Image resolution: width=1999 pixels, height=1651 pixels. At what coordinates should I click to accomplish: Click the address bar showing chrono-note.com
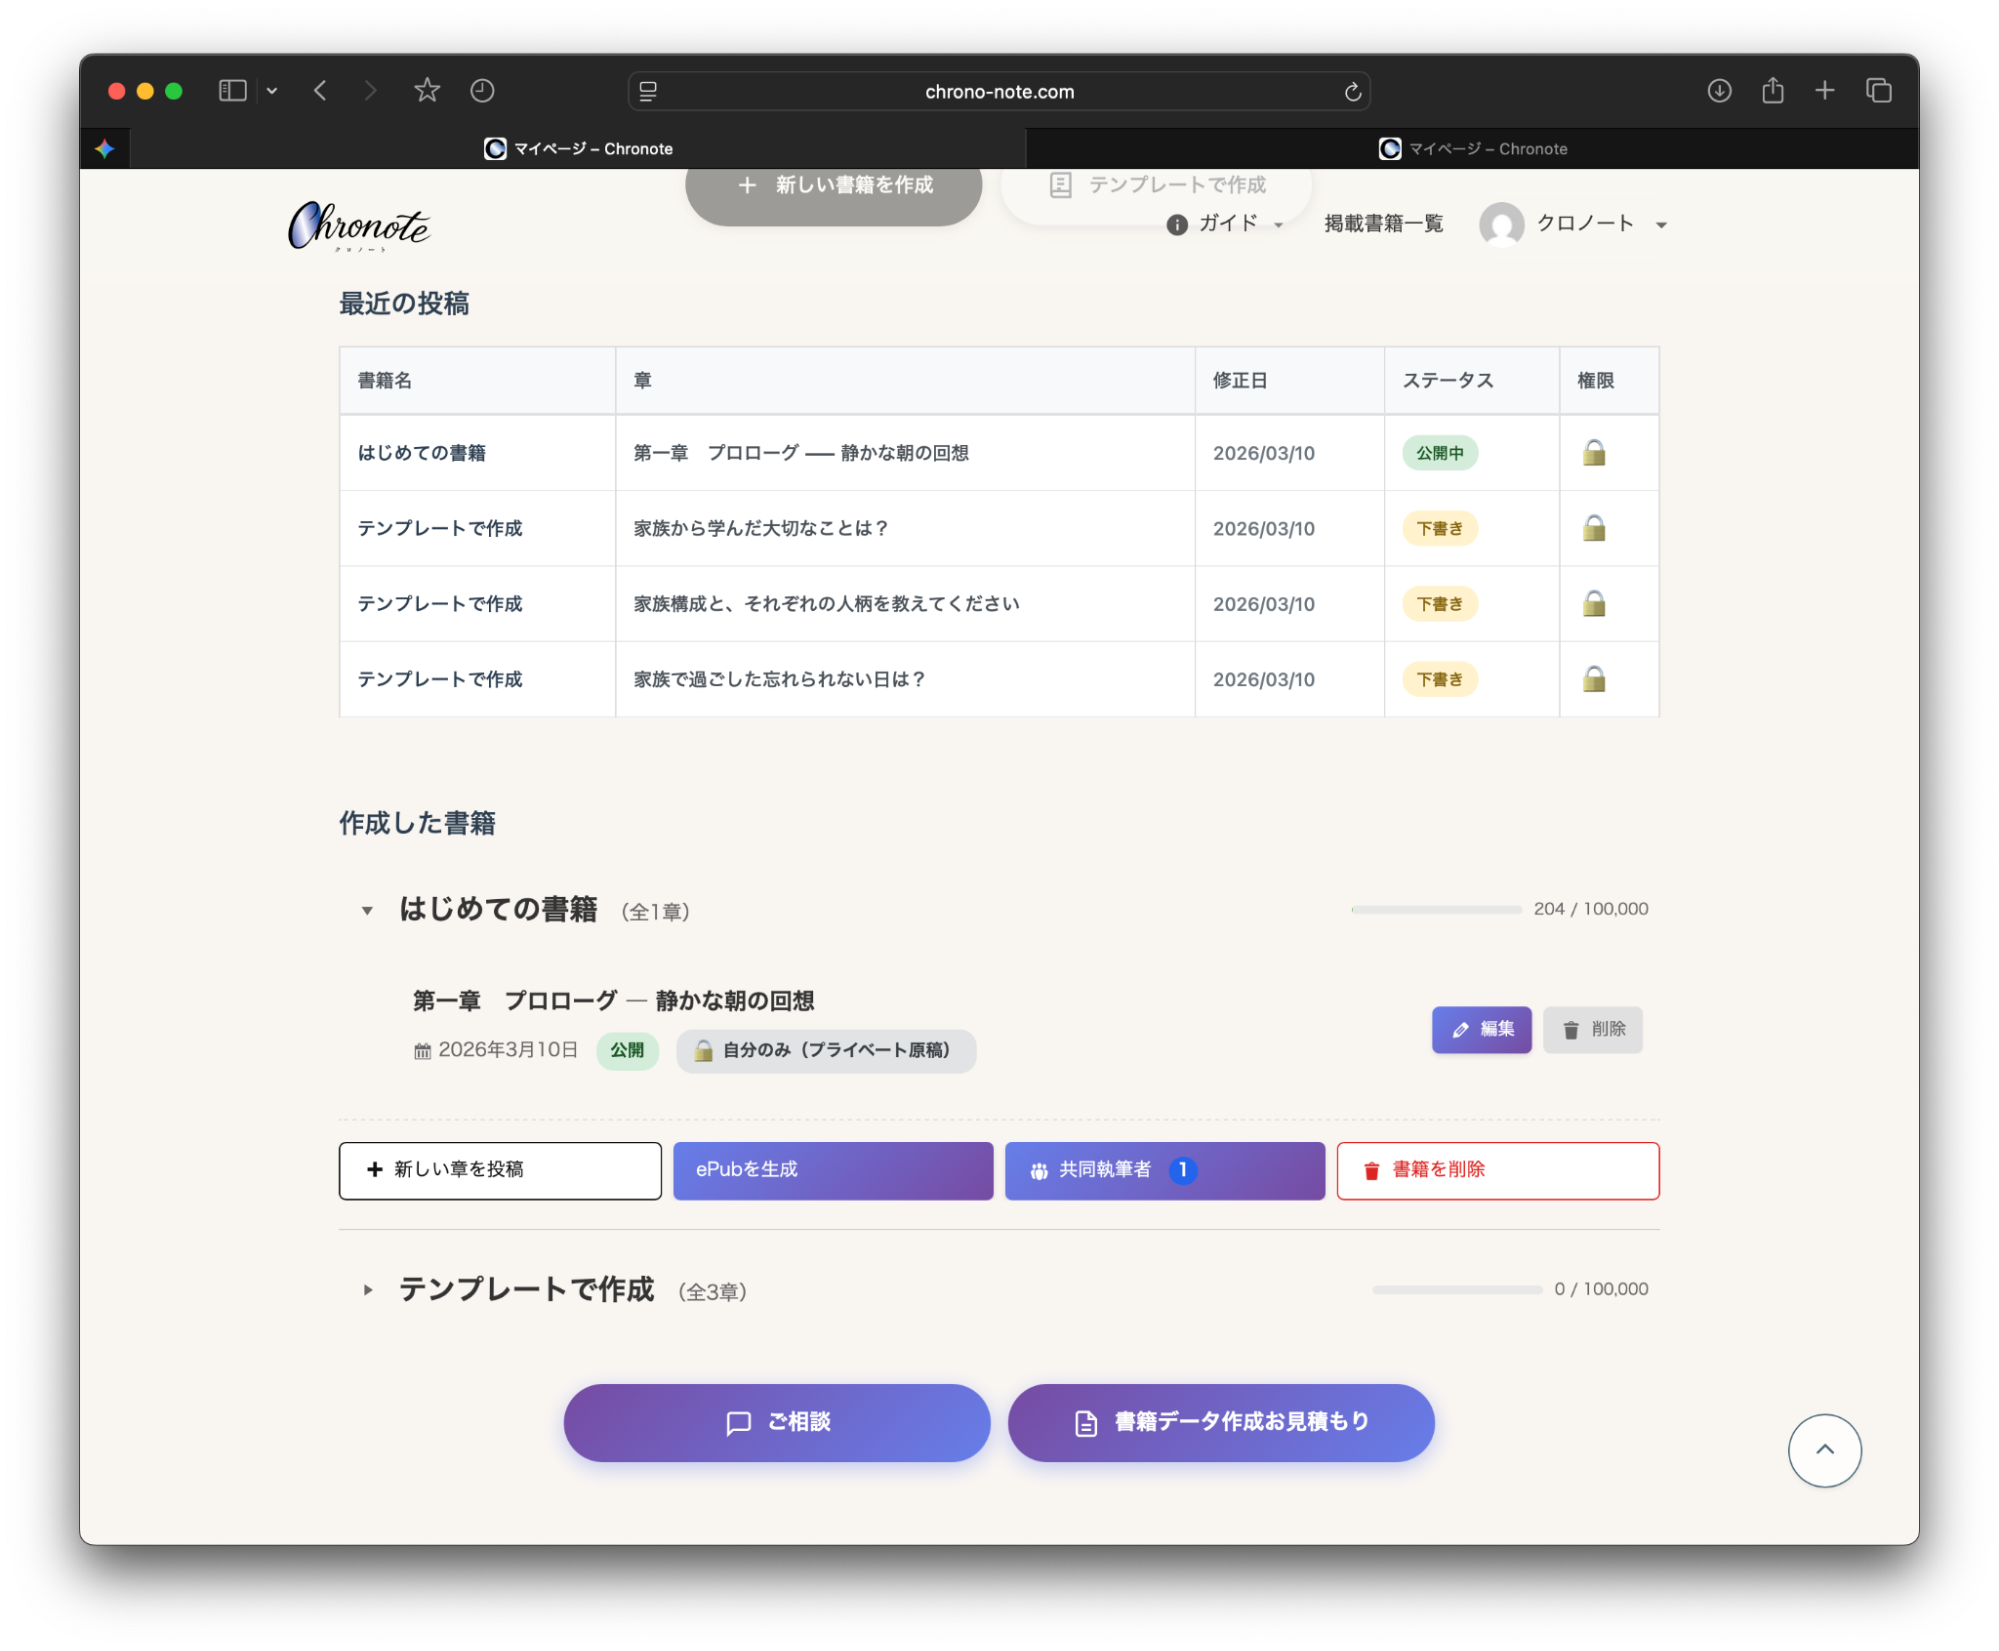1000,90
